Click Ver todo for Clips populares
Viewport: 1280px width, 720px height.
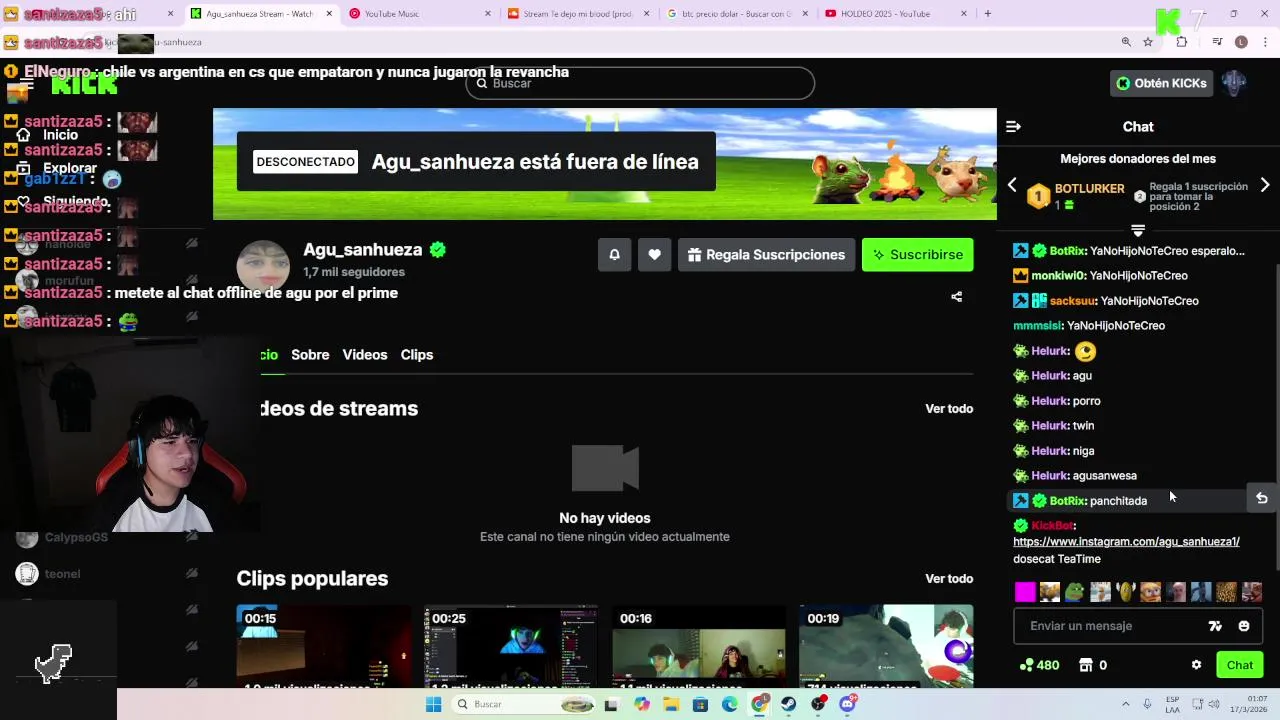pos(949,579)
